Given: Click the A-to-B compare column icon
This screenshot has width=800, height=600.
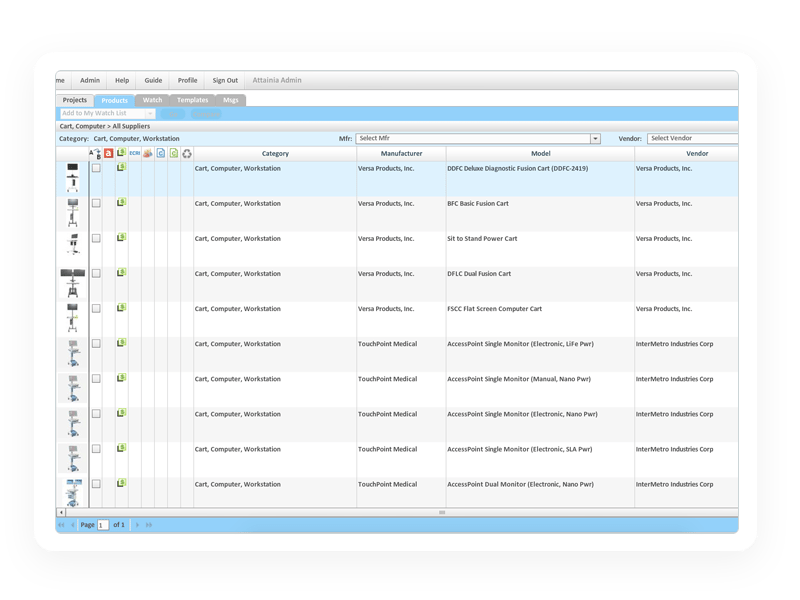Looking at the screenshot, I should pyautogui.click(x=95, y=154).
